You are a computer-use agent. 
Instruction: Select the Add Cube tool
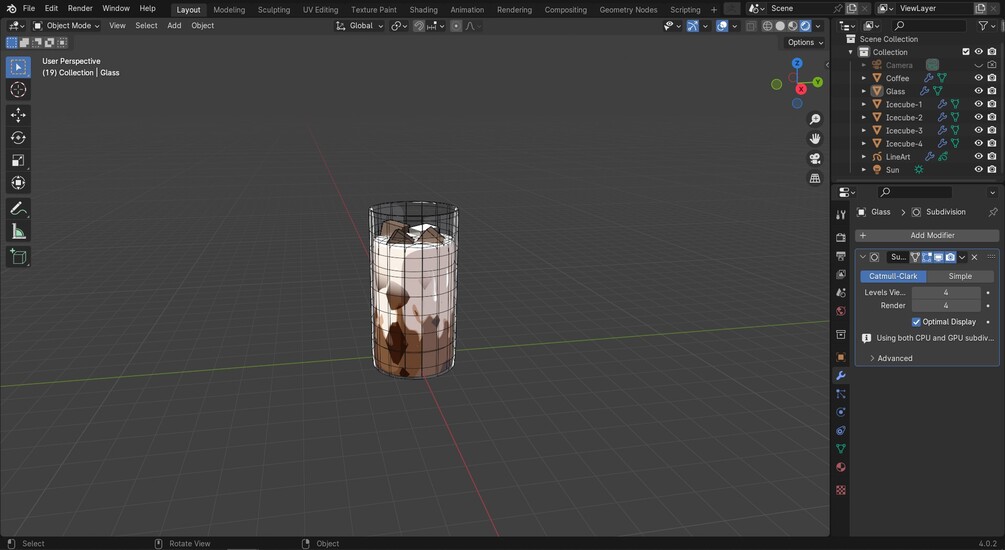click(x=18, y=256)
